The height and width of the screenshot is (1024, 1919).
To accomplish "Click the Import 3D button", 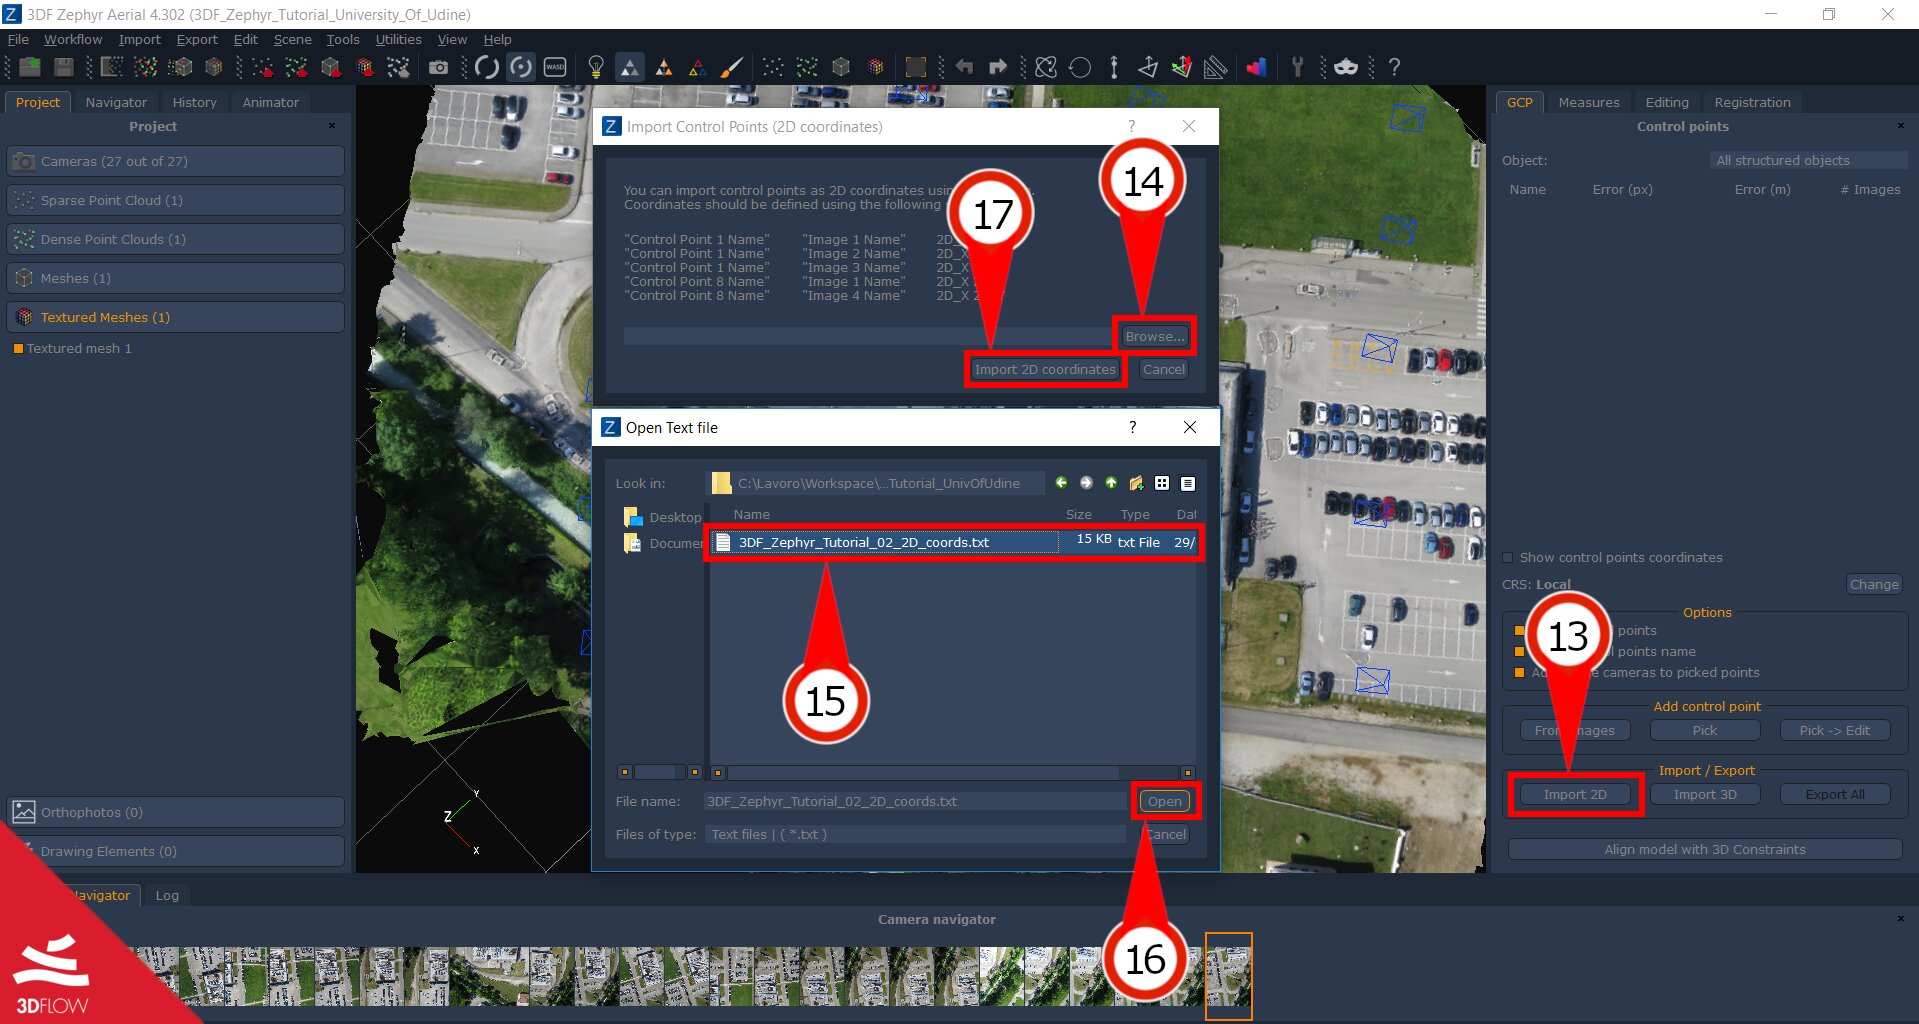I will coord(1705,794).
